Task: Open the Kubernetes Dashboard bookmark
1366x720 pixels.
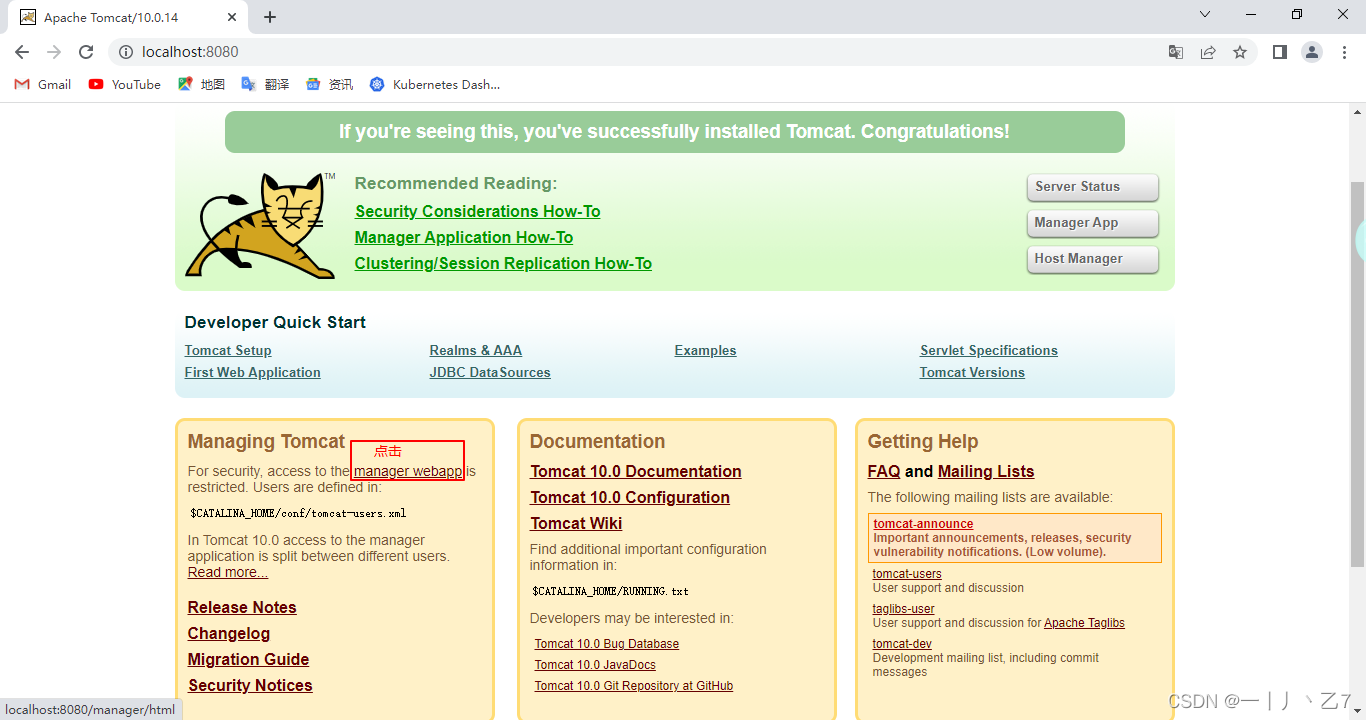Action: click(x=435, y=84)
